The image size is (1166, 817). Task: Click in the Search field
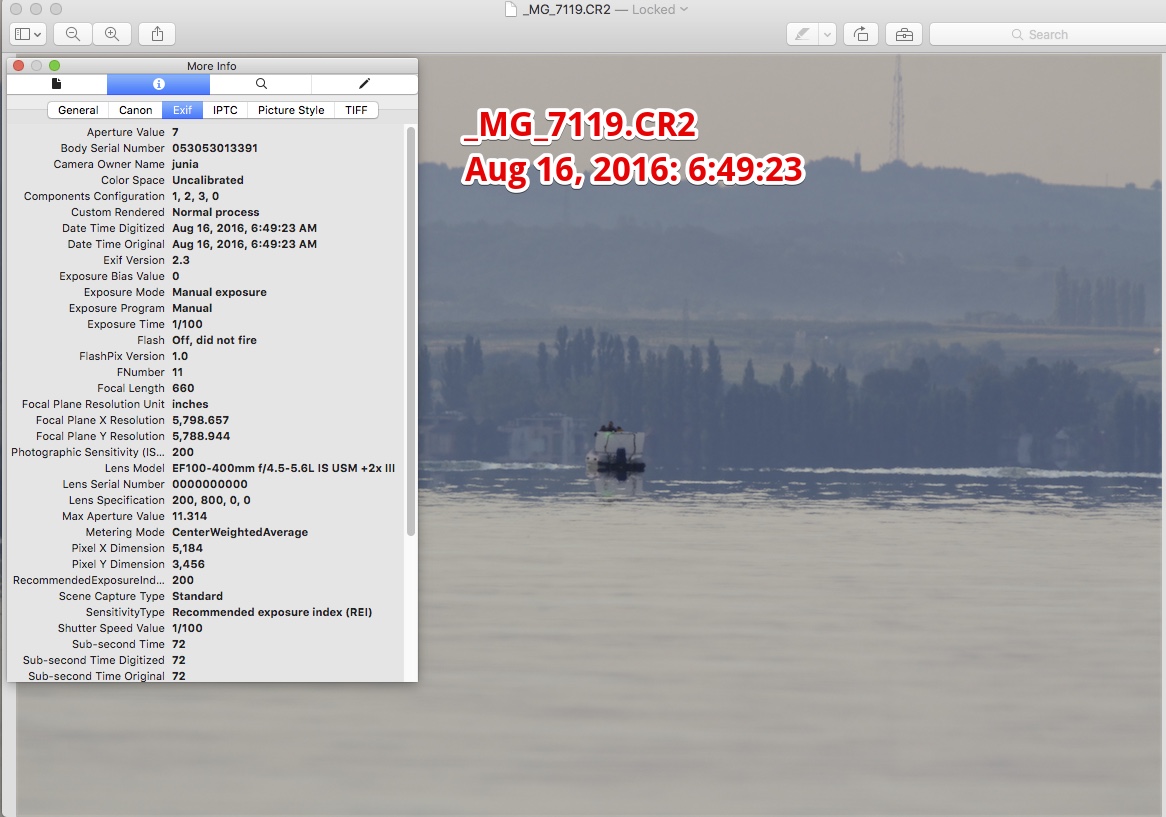pyautogui.click(x=1048, y=34)
